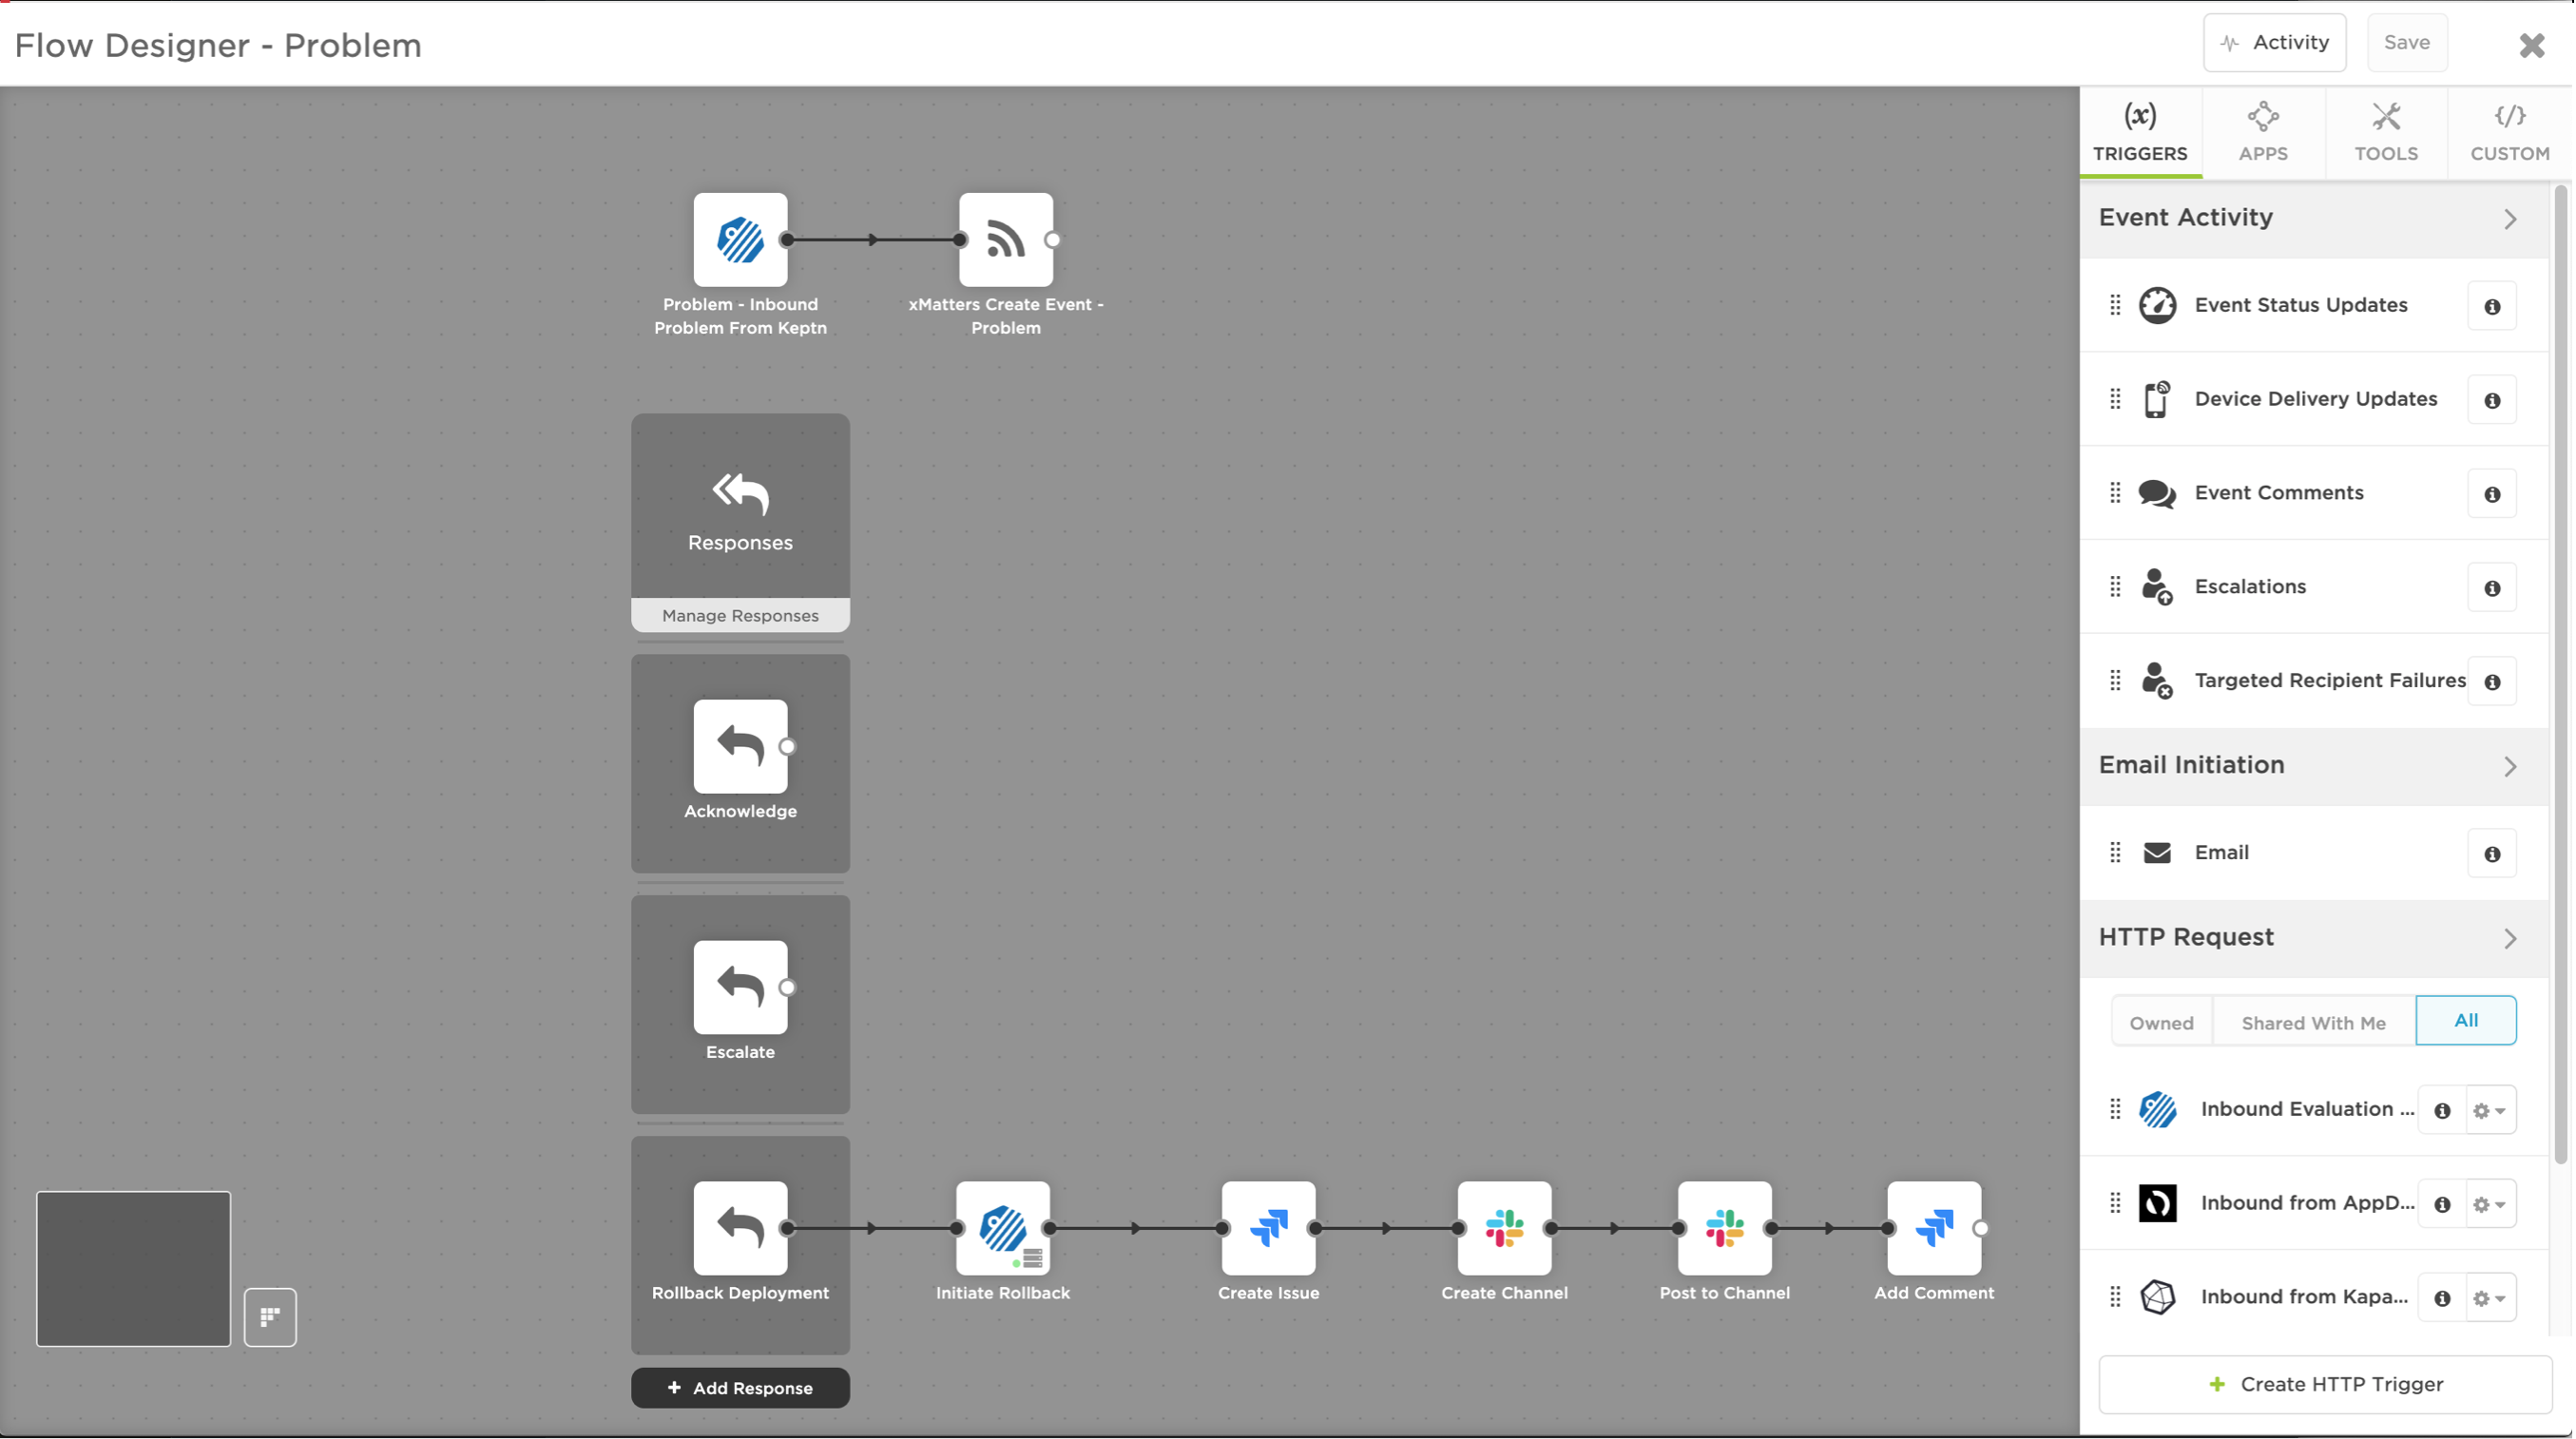2576x1439 pixels.
Task: Select the xMatters Create Event step icon
Action: [1005, 240]
